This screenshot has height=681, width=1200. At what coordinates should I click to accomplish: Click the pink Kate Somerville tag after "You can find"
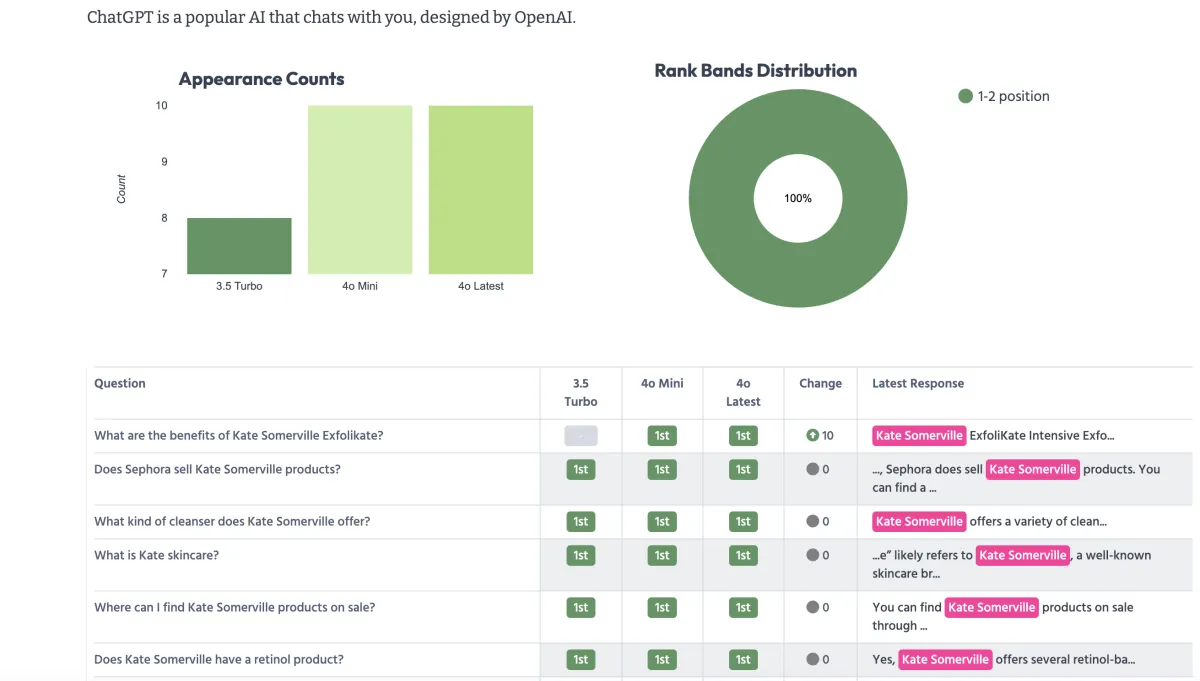[992, 607]
